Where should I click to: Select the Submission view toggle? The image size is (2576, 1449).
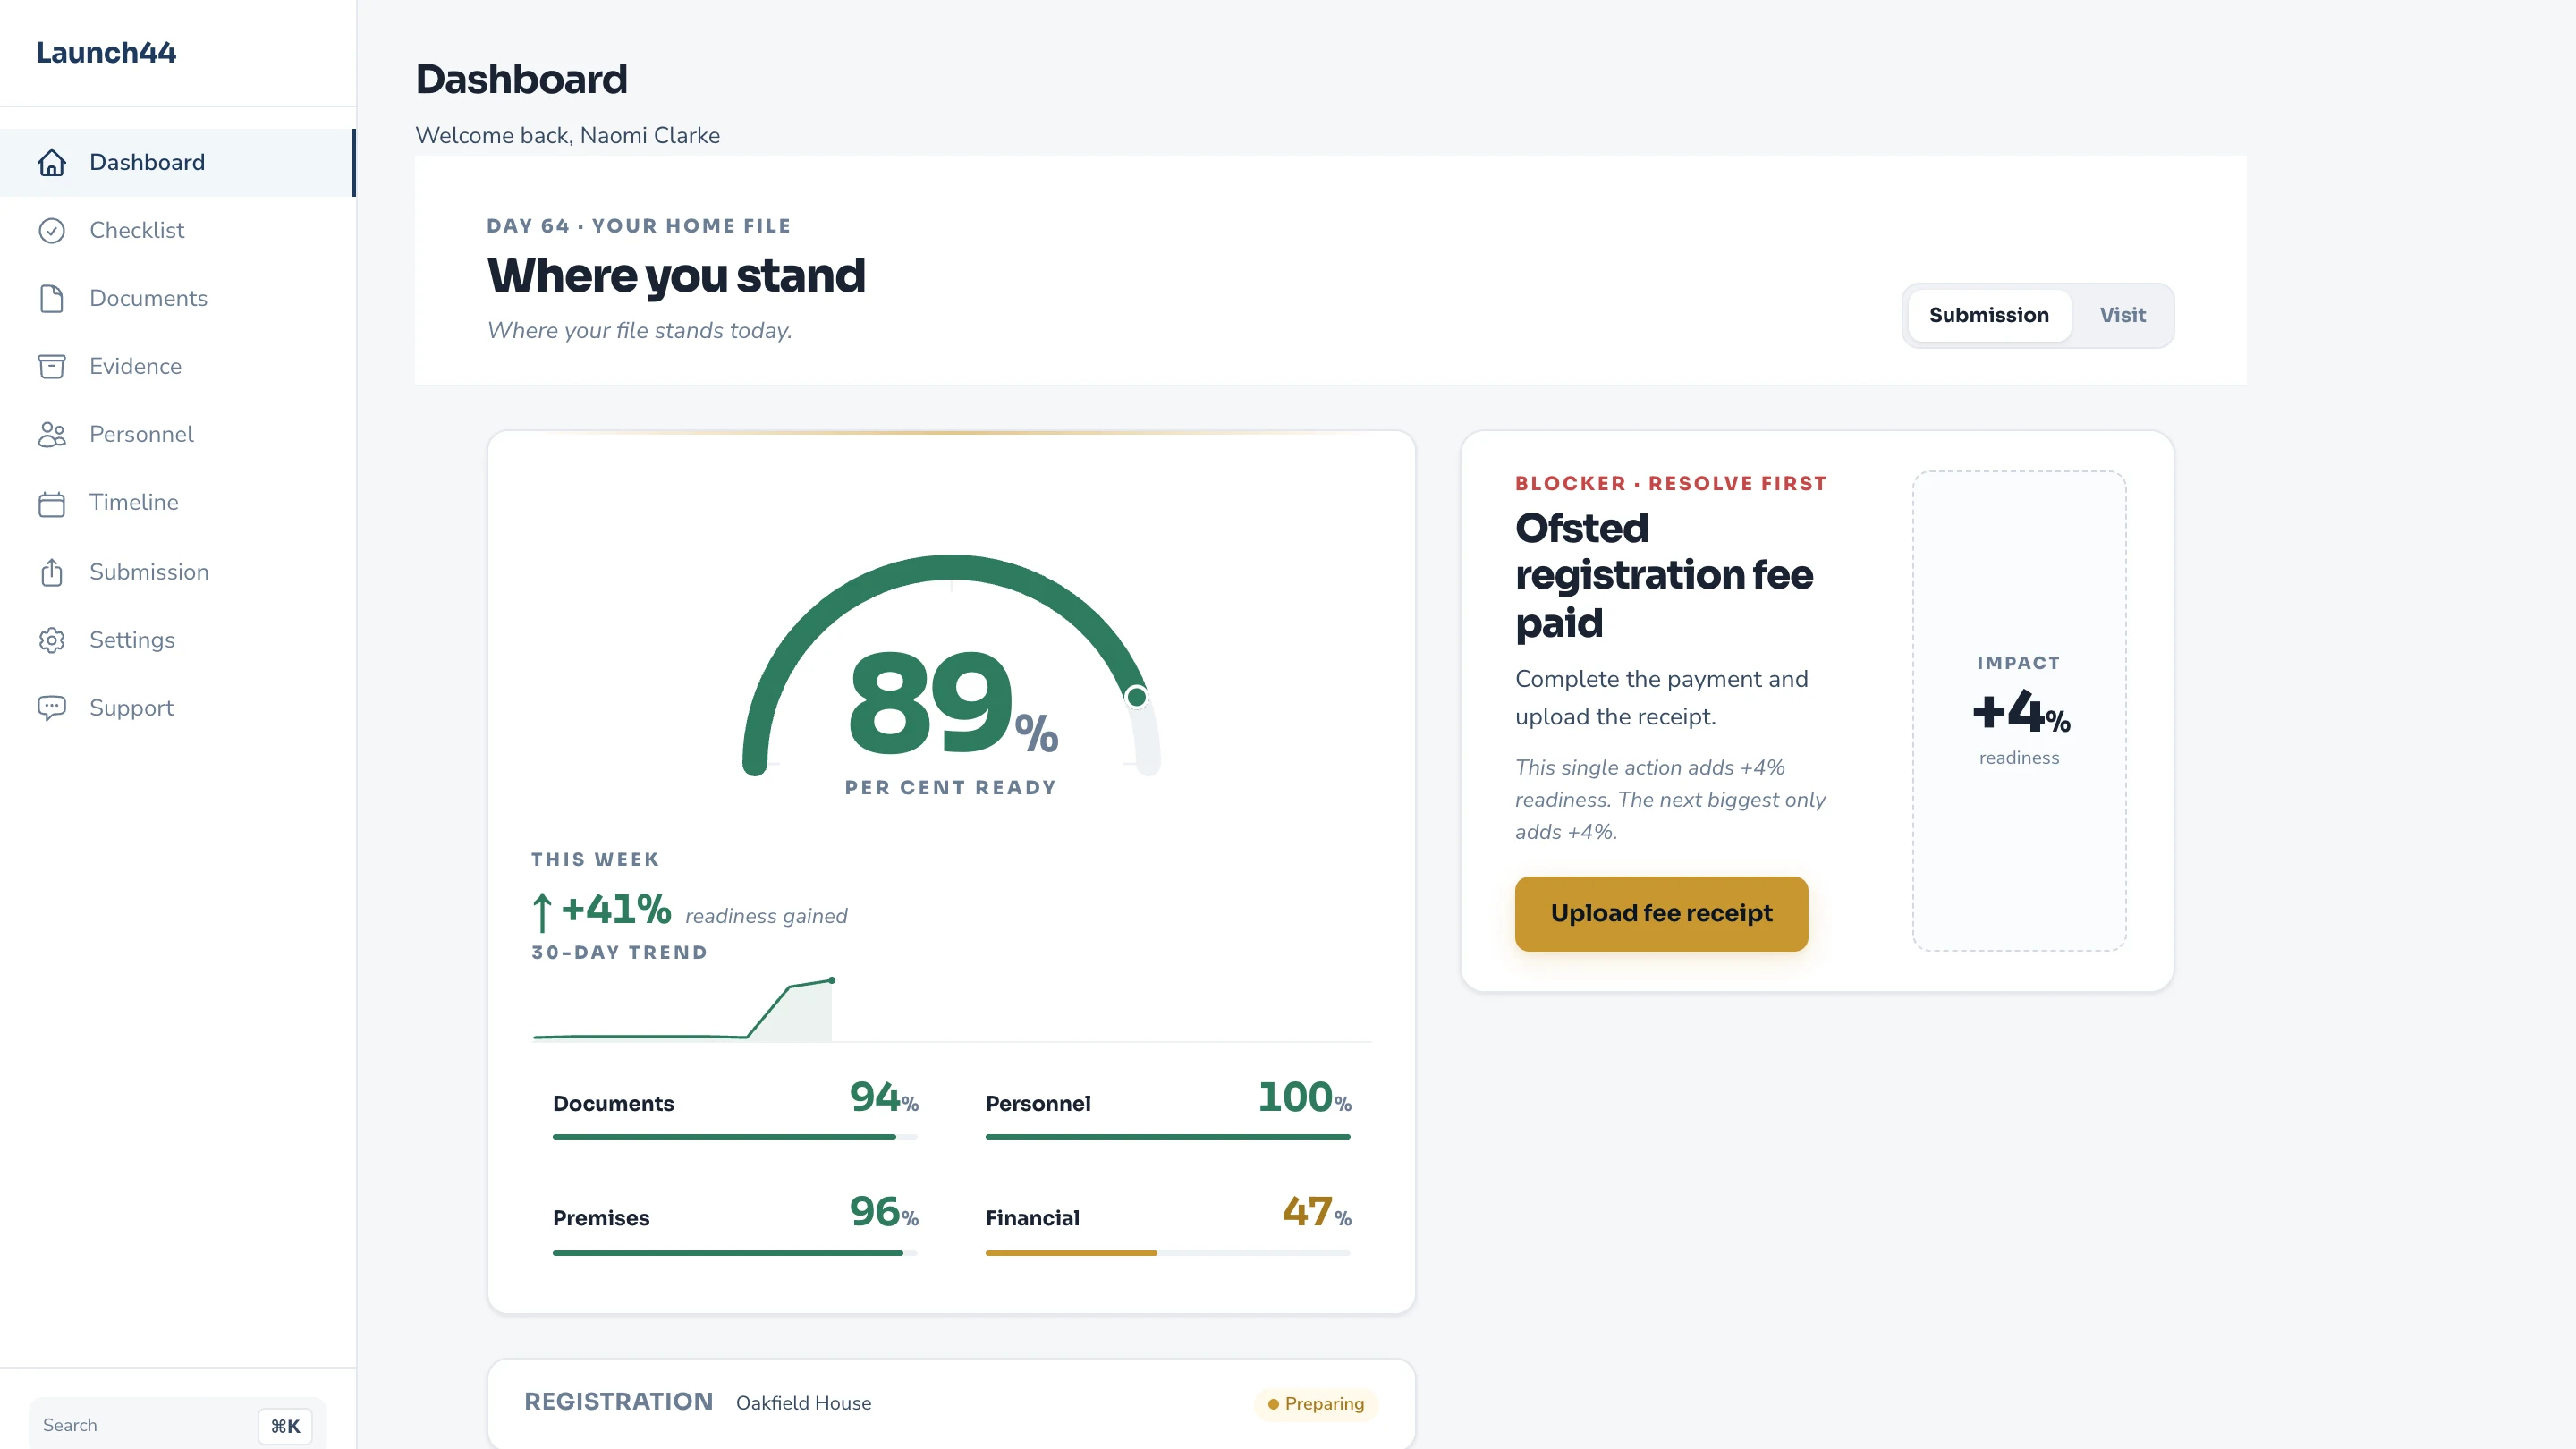point(1988,315)
